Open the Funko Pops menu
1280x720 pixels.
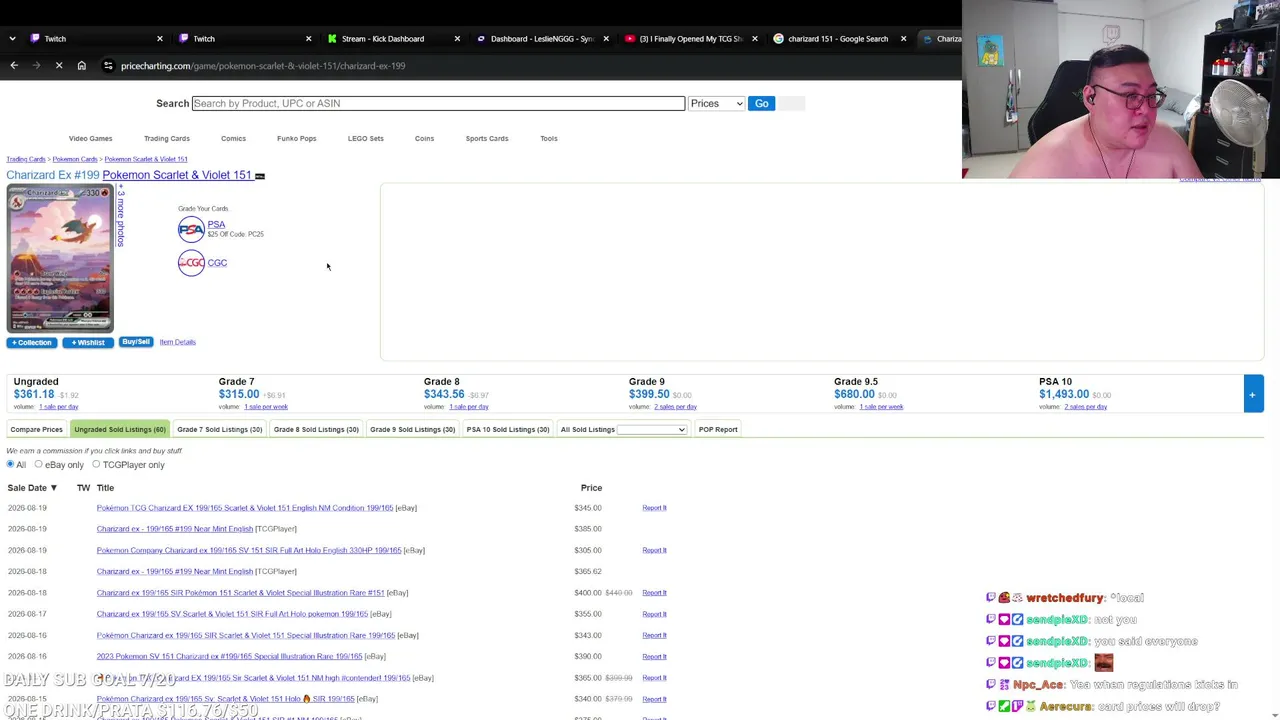[x=296, y=139]
